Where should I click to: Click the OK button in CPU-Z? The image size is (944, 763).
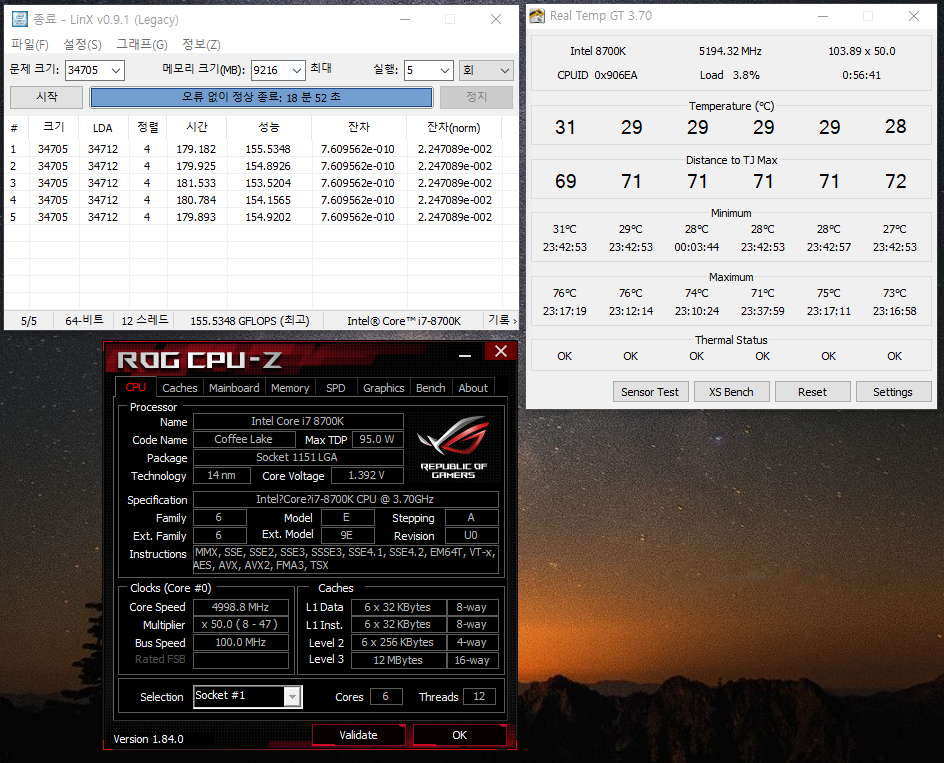[459, 735]
